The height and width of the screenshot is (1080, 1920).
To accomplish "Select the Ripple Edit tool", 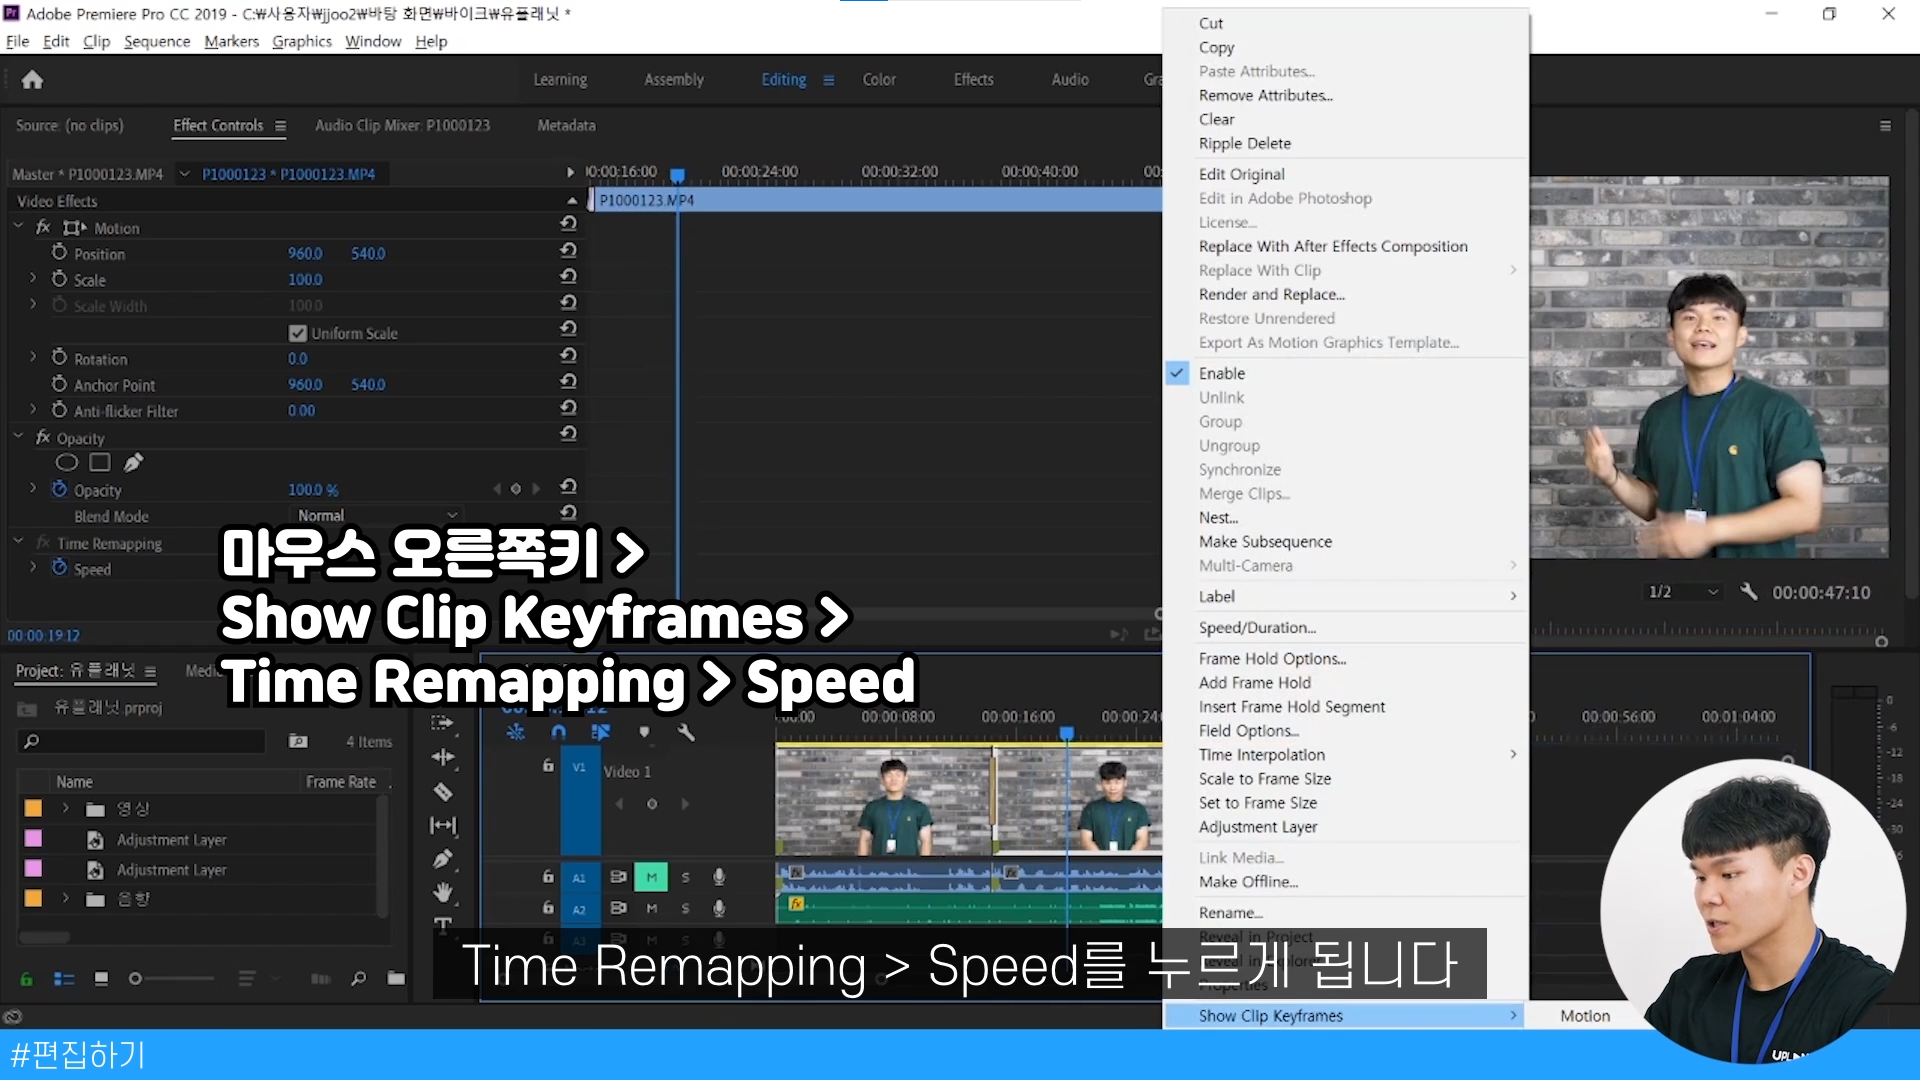I will click(443, 757).
